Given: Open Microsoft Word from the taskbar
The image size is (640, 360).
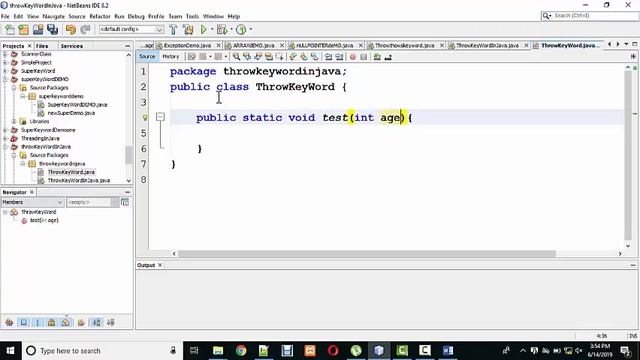Looking at the screenshot, I should (x=448, y=350).
